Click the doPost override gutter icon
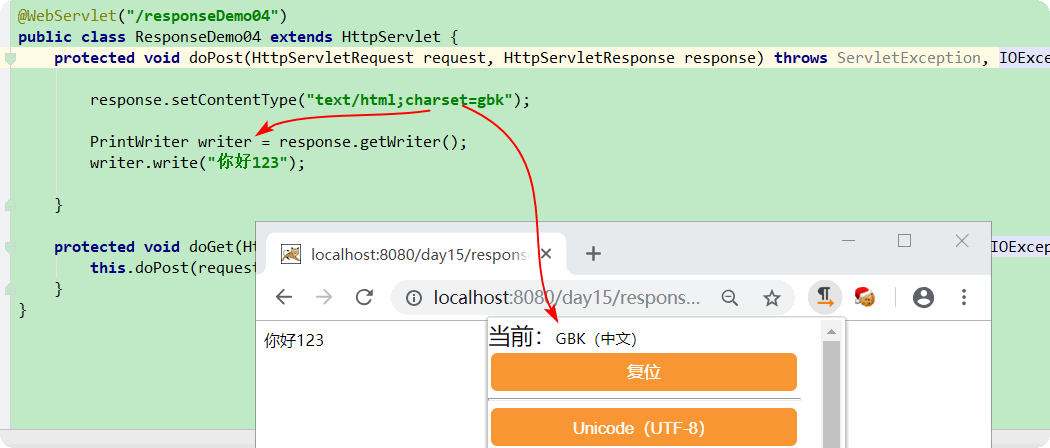The width and height of the screenshot is (1050, 448). (x=10, y=59)
